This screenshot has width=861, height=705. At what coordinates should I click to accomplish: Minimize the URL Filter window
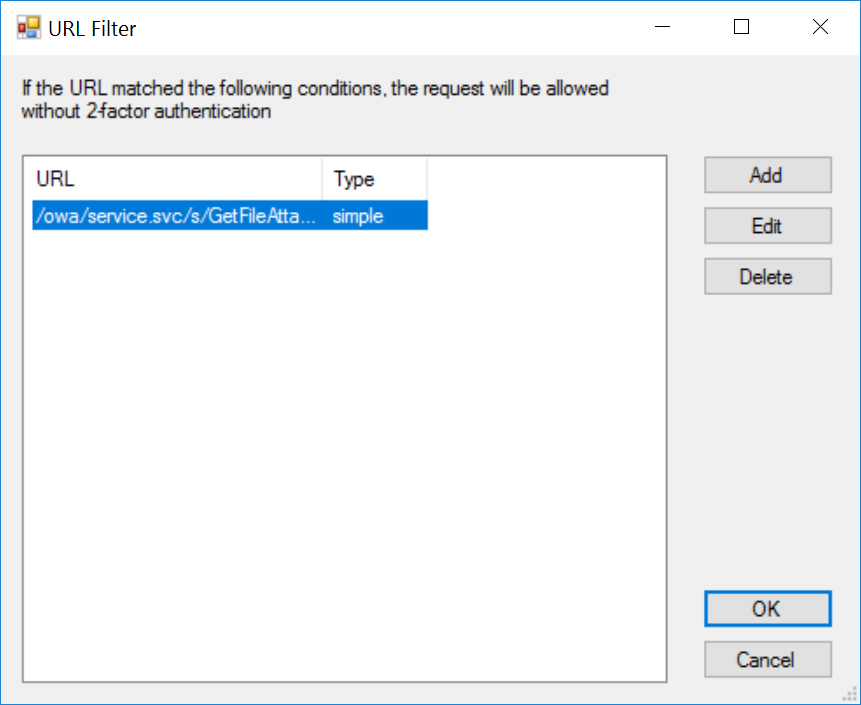[x=662, y=28]
